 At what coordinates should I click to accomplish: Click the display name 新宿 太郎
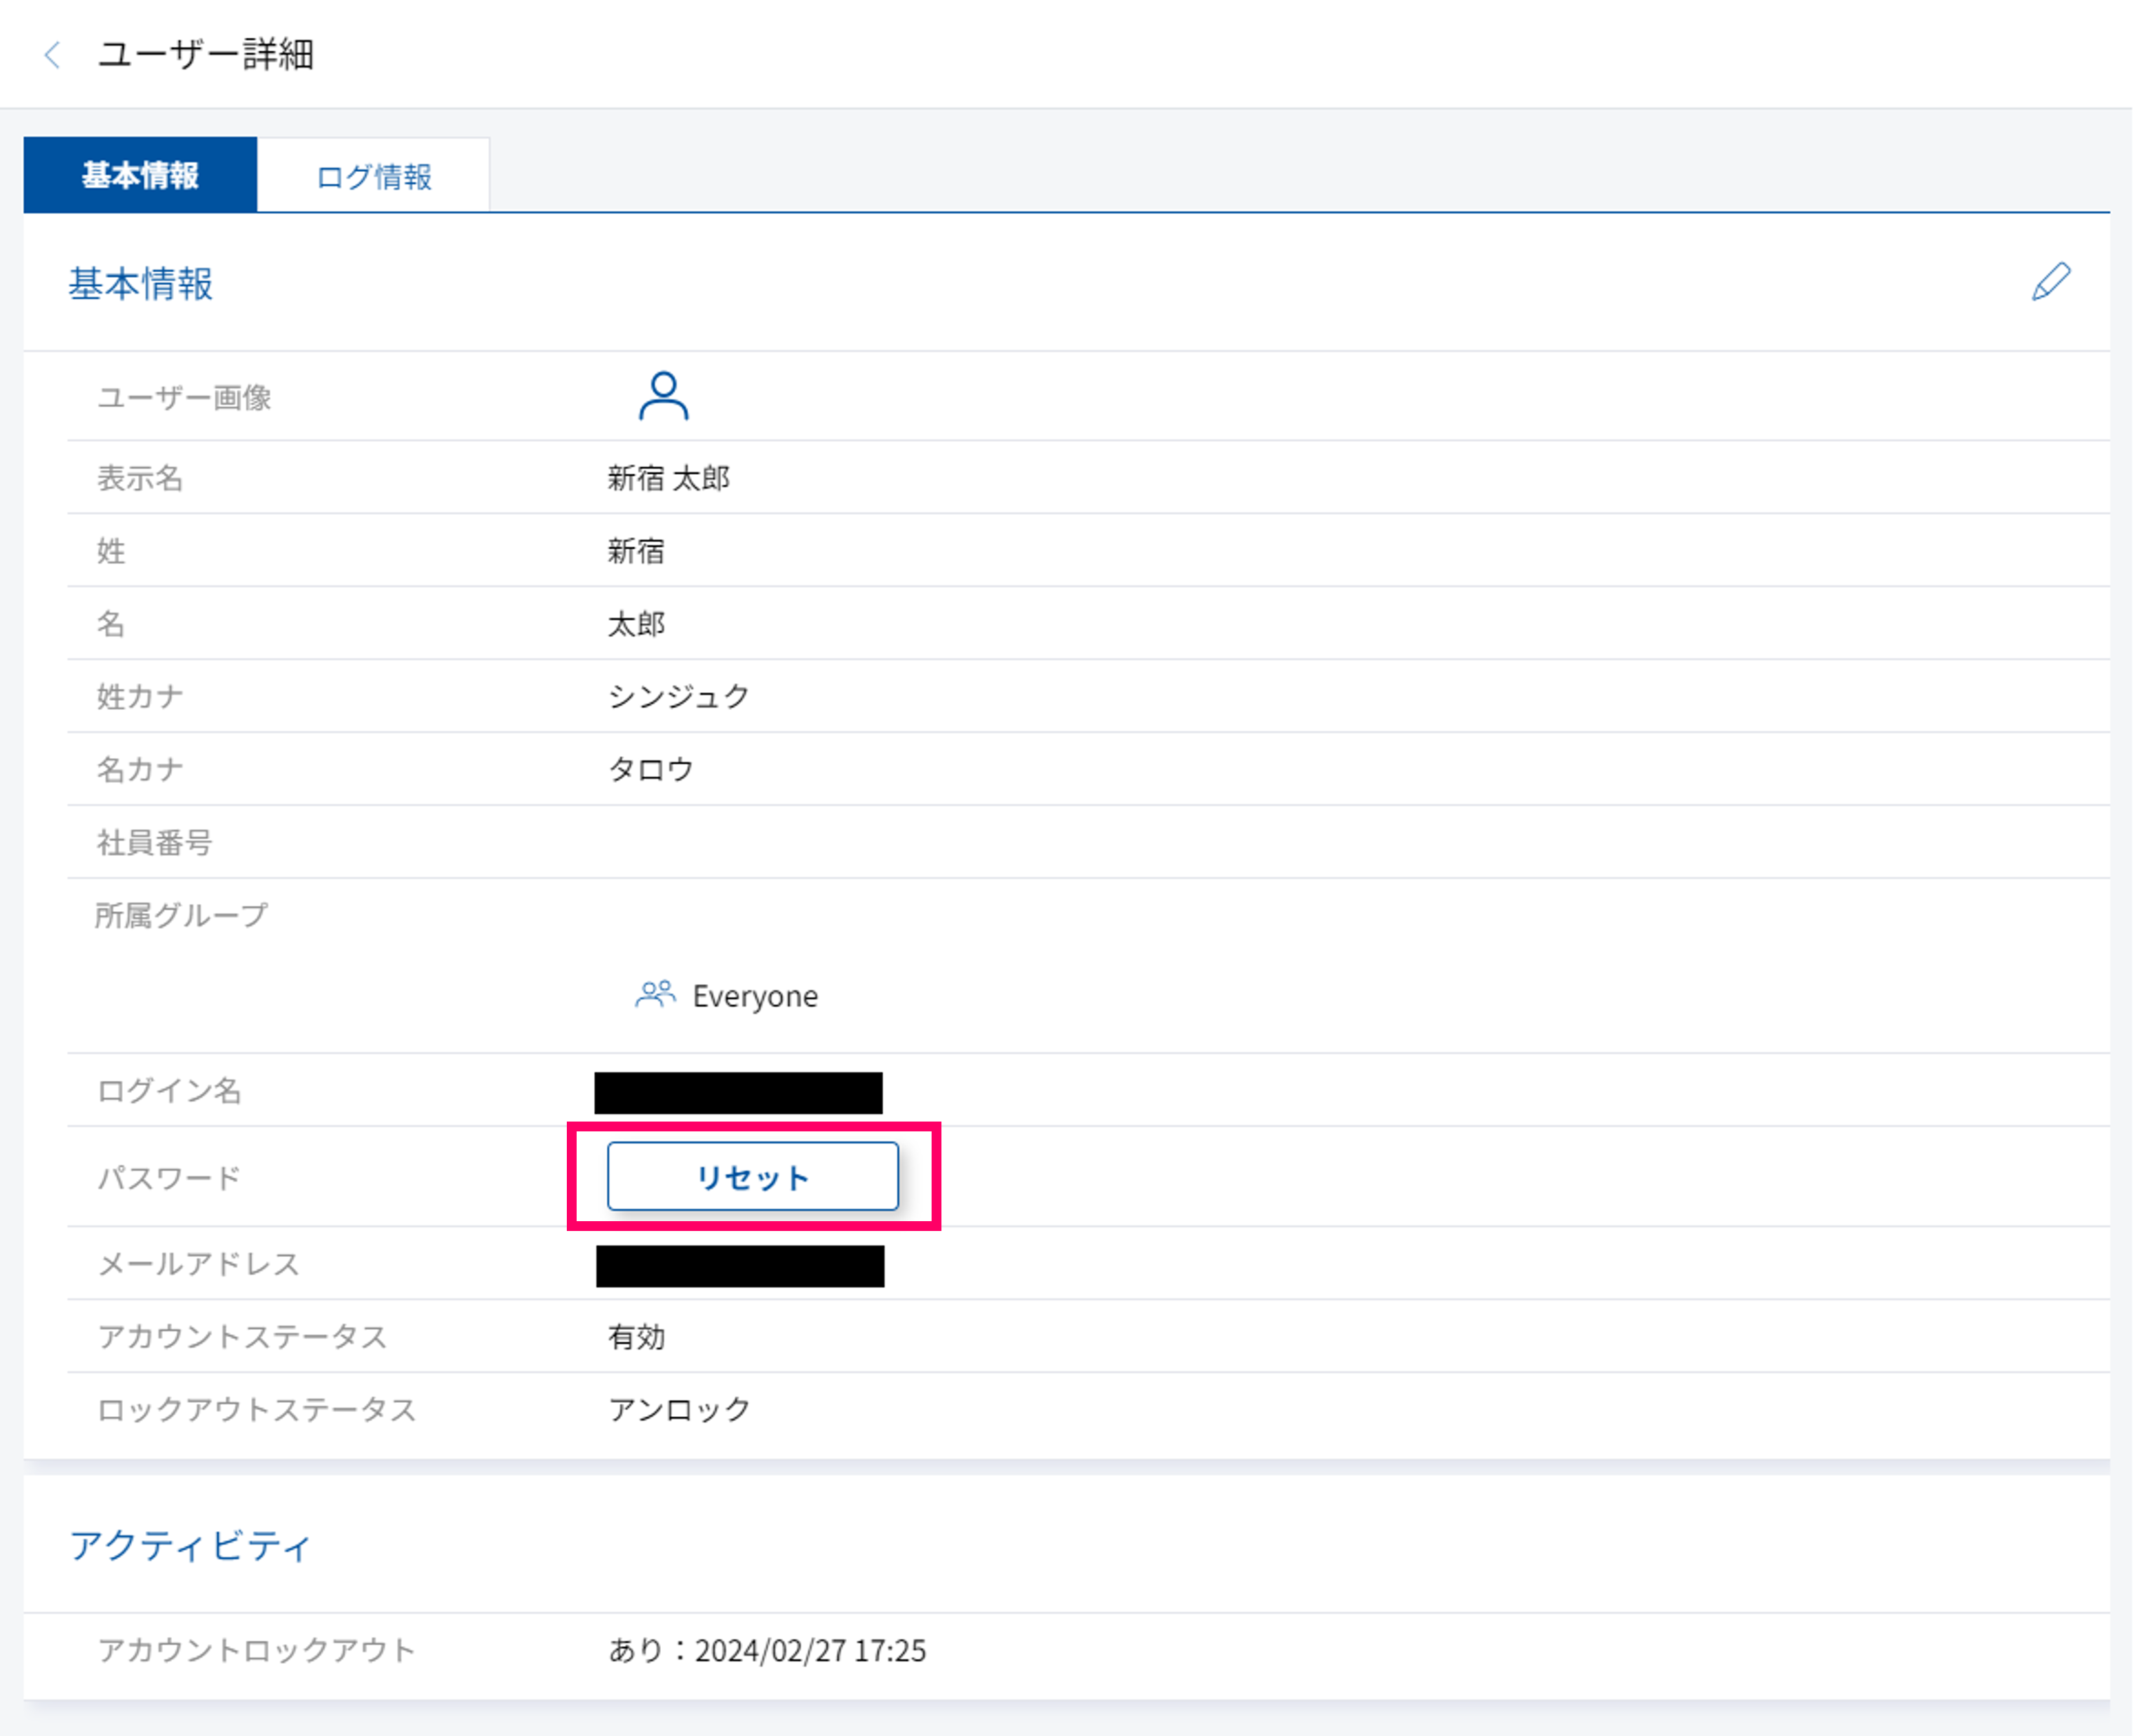(668, 478)
